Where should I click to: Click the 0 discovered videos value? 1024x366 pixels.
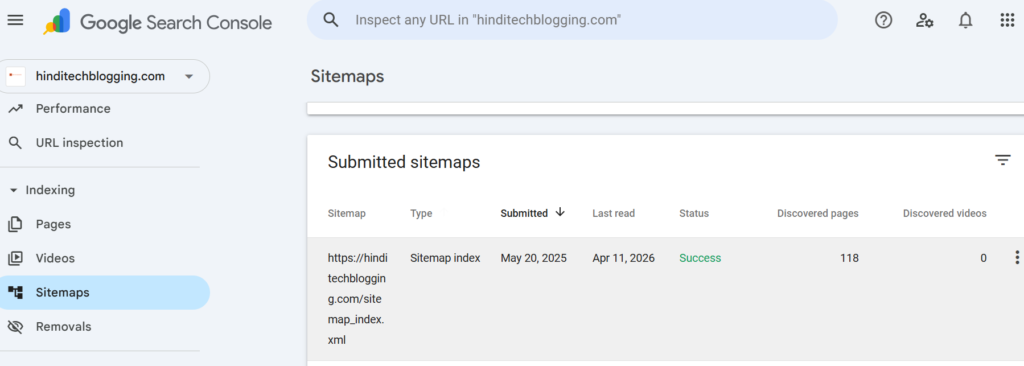[x=984, y=258]
